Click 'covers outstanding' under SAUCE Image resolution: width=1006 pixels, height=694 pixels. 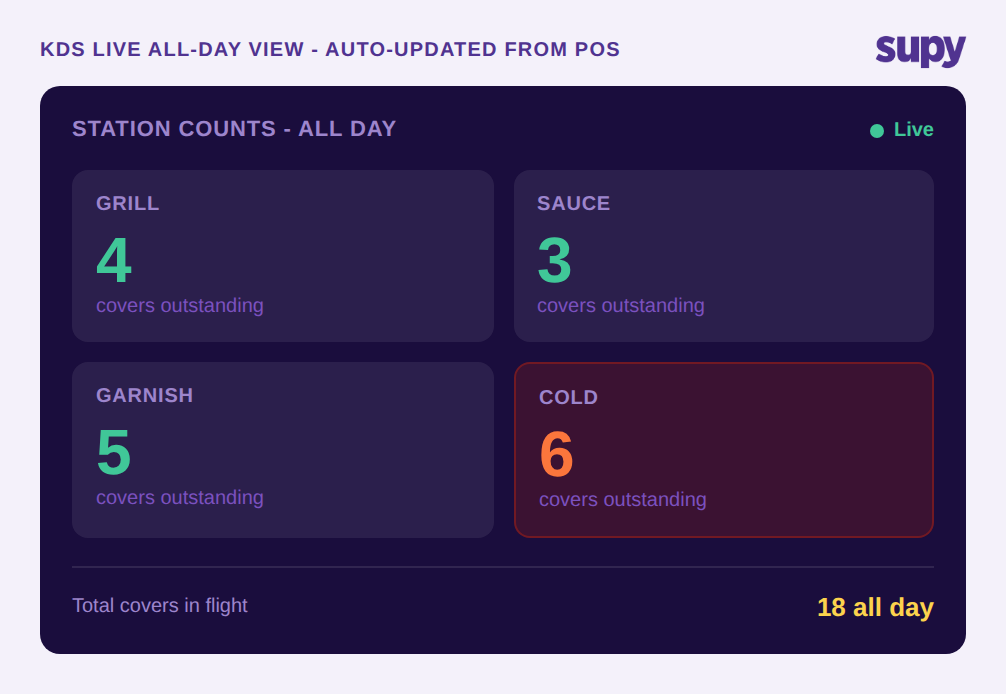click(620, 305)
